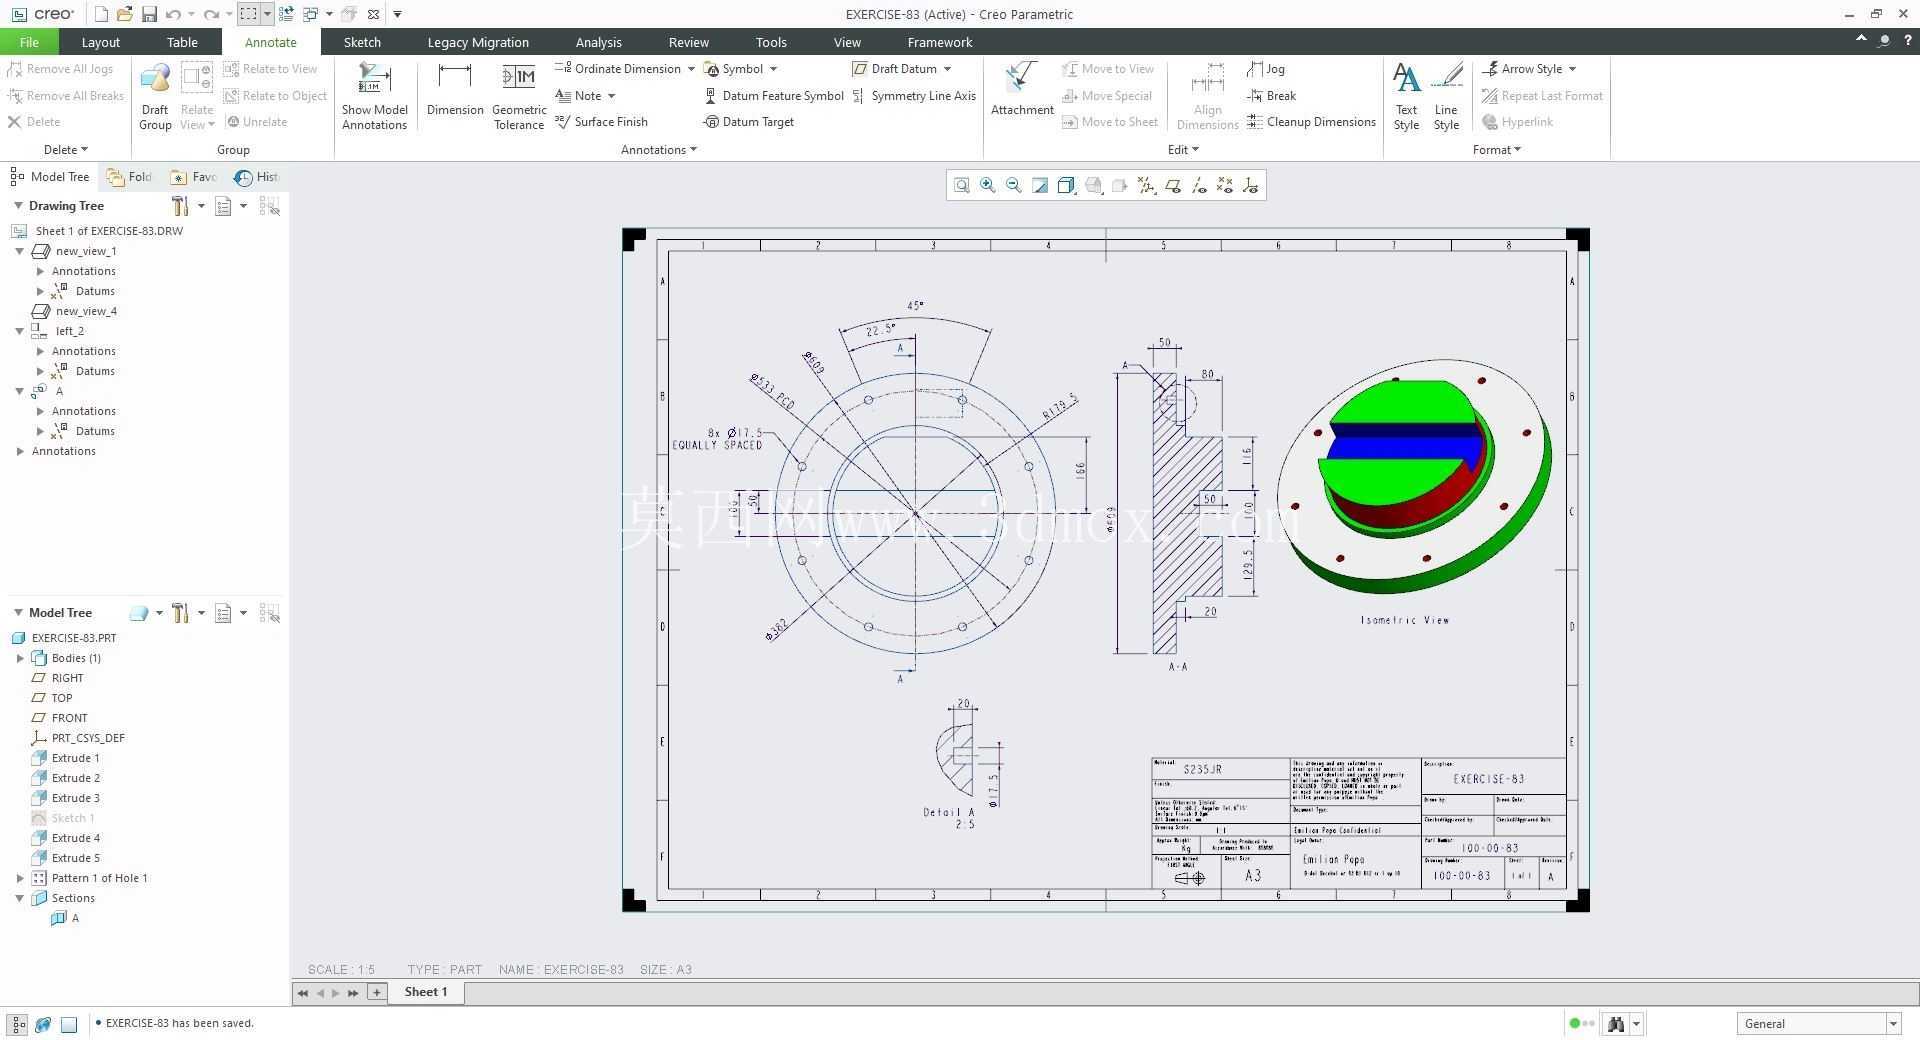Collapse the Sections node in Model Tree
1920x1040 pixels.
click(19, 898)
